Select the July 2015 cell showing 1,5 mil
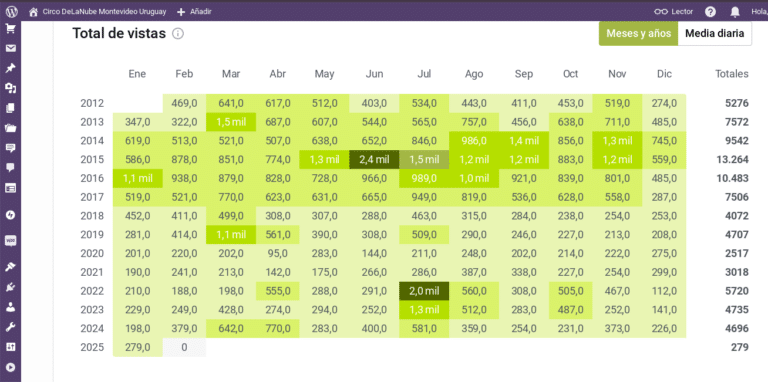The width and height of the screenshot is (768, 382). pos(424,160)
